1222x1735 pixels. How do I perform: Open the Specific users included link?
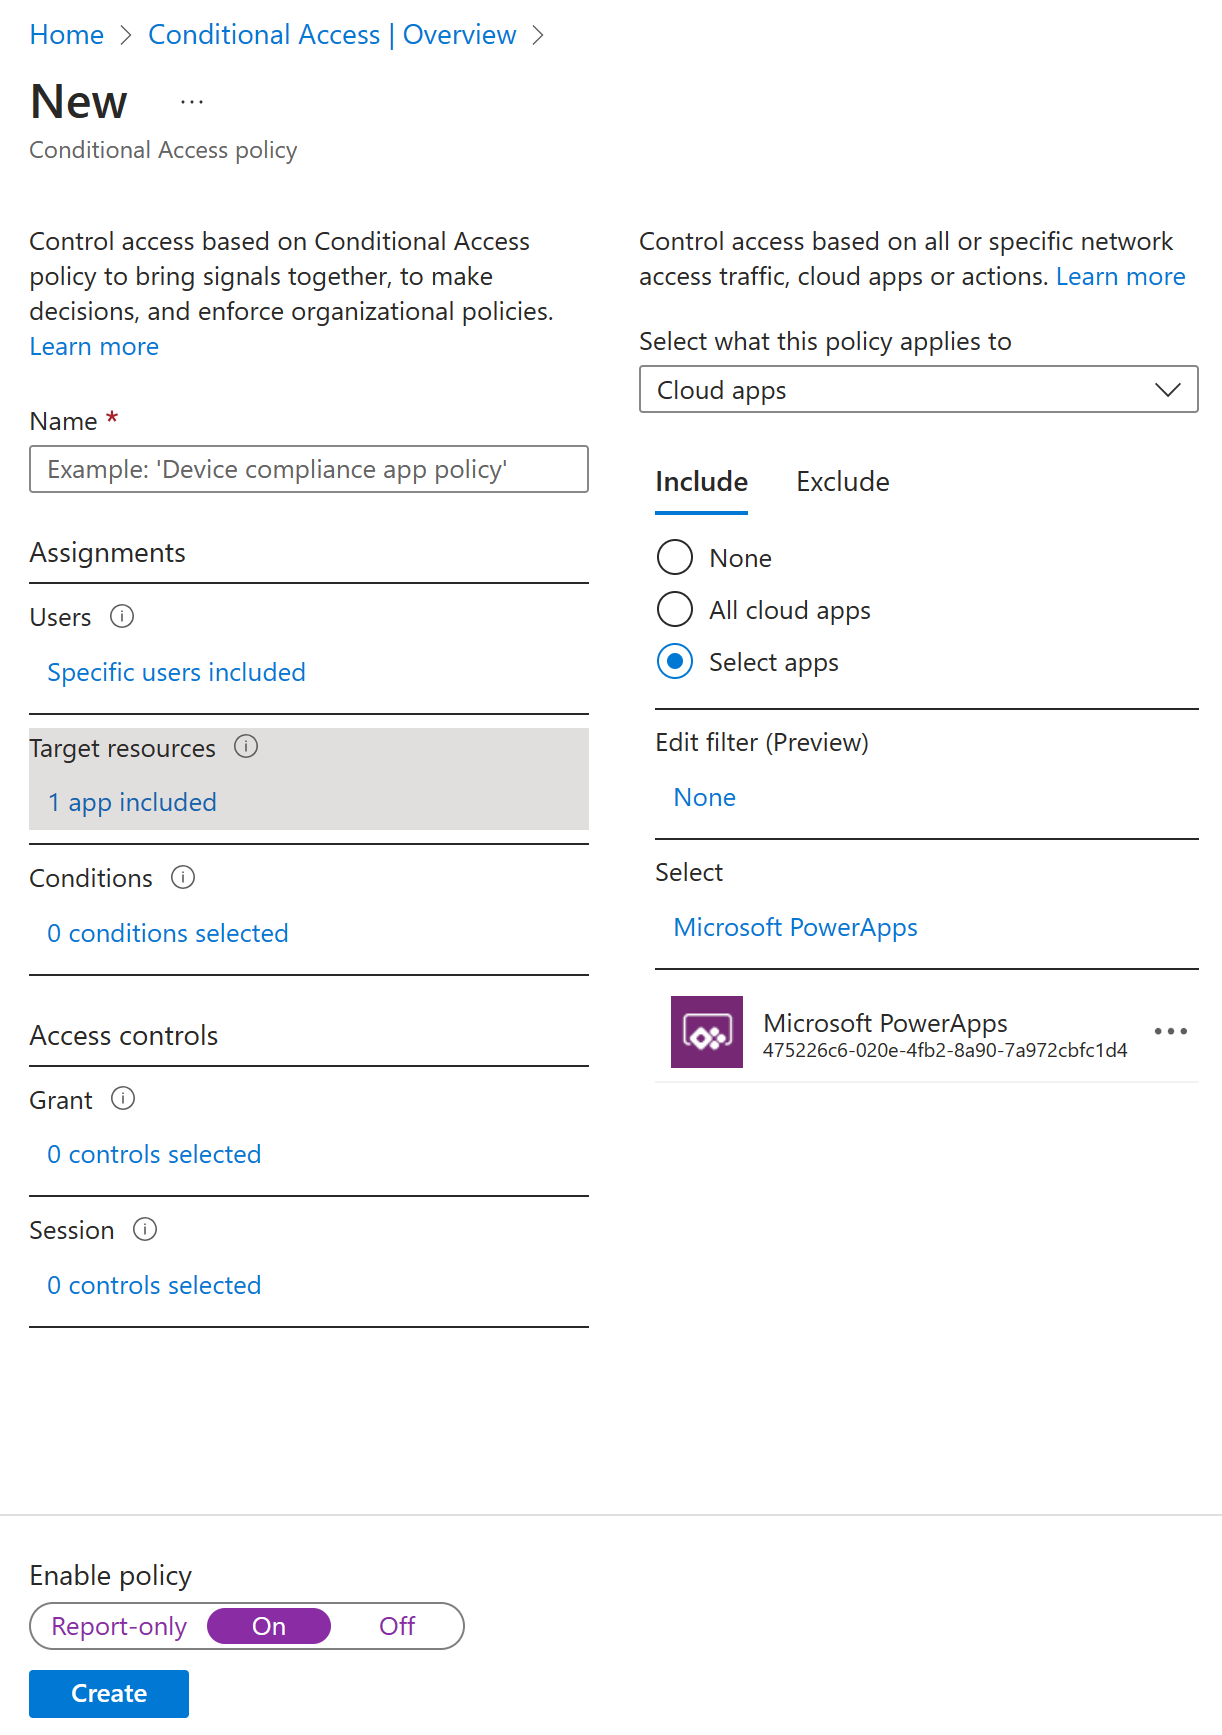click(176, 672)
